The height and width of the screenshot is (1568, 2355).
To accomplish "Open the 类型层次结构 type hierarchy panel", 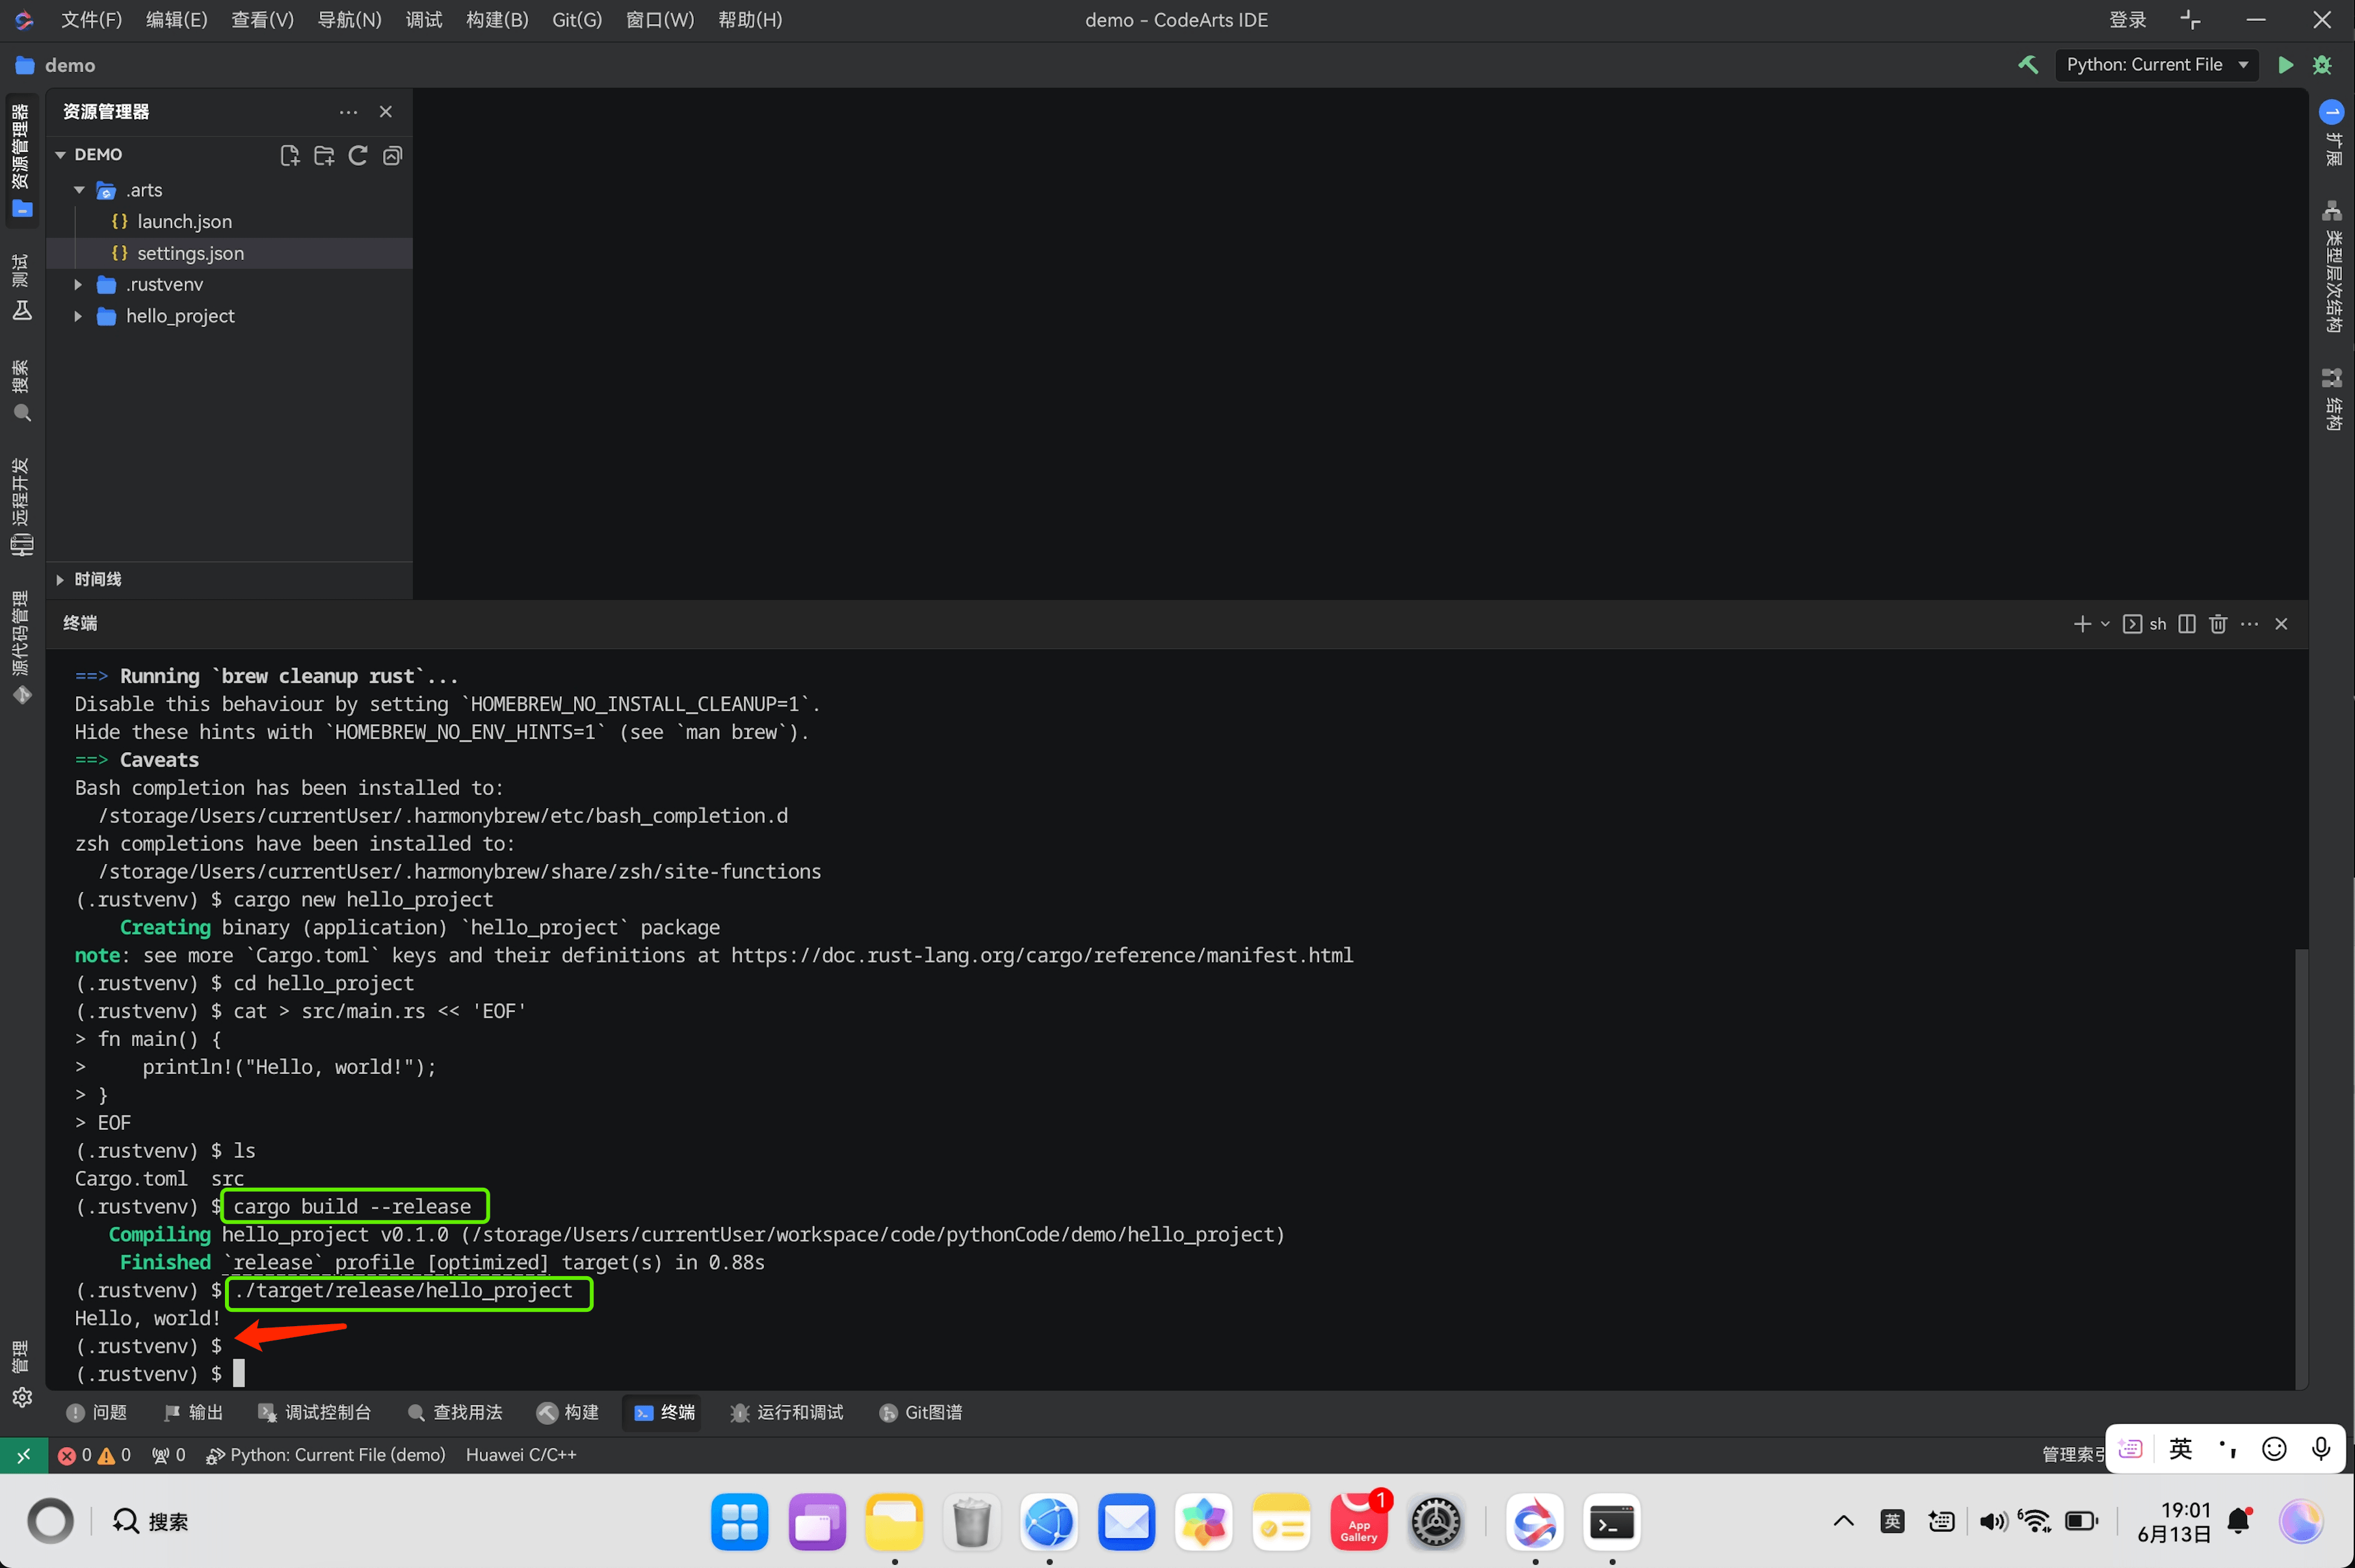I will [x=2332, y=267].
